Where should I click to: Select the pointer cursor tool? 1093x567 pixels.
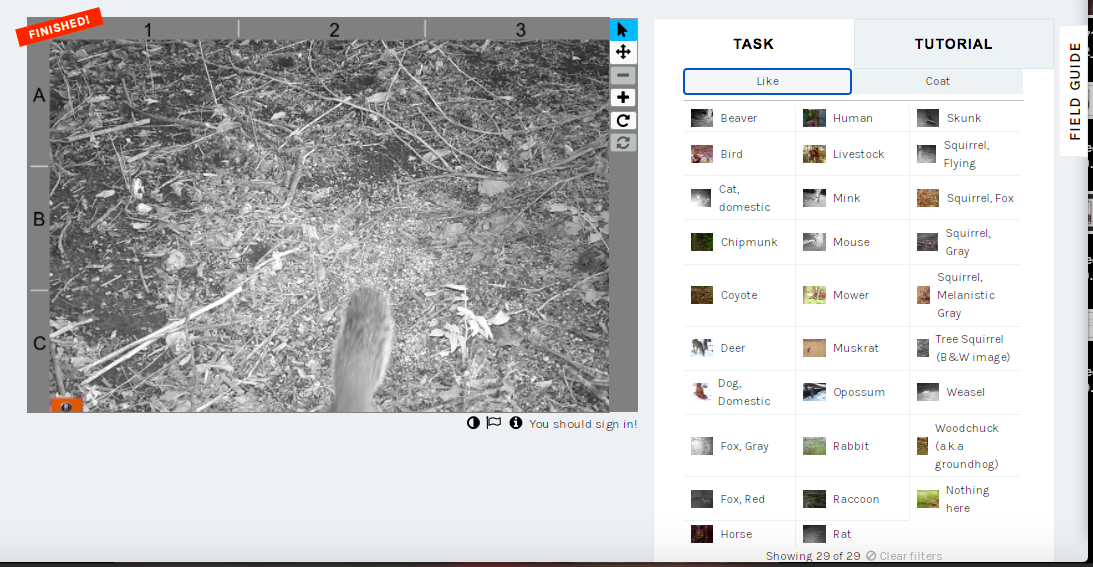(x=623, y=30)
